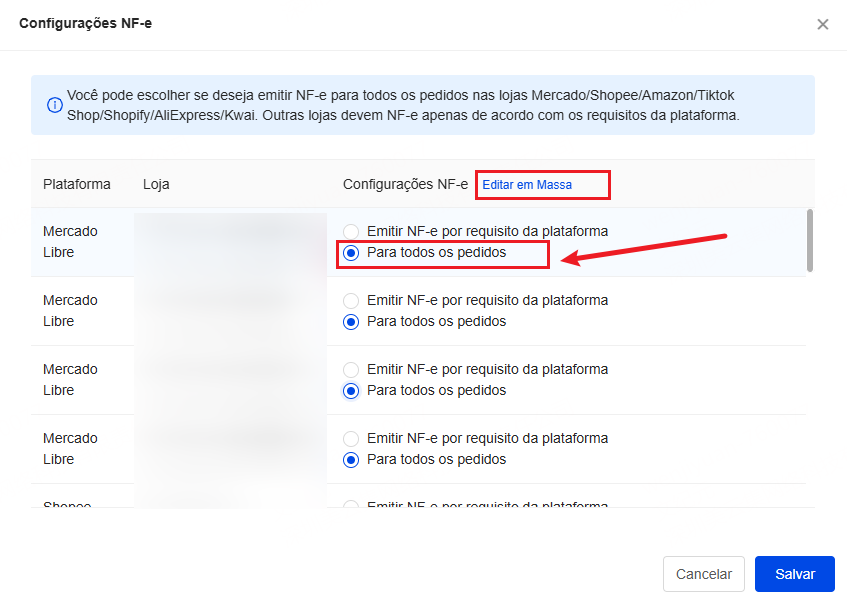Select 'Emitir NF-e por requisito' in first Mercado Libre row
Screen dimensions: 847x604
351,232
